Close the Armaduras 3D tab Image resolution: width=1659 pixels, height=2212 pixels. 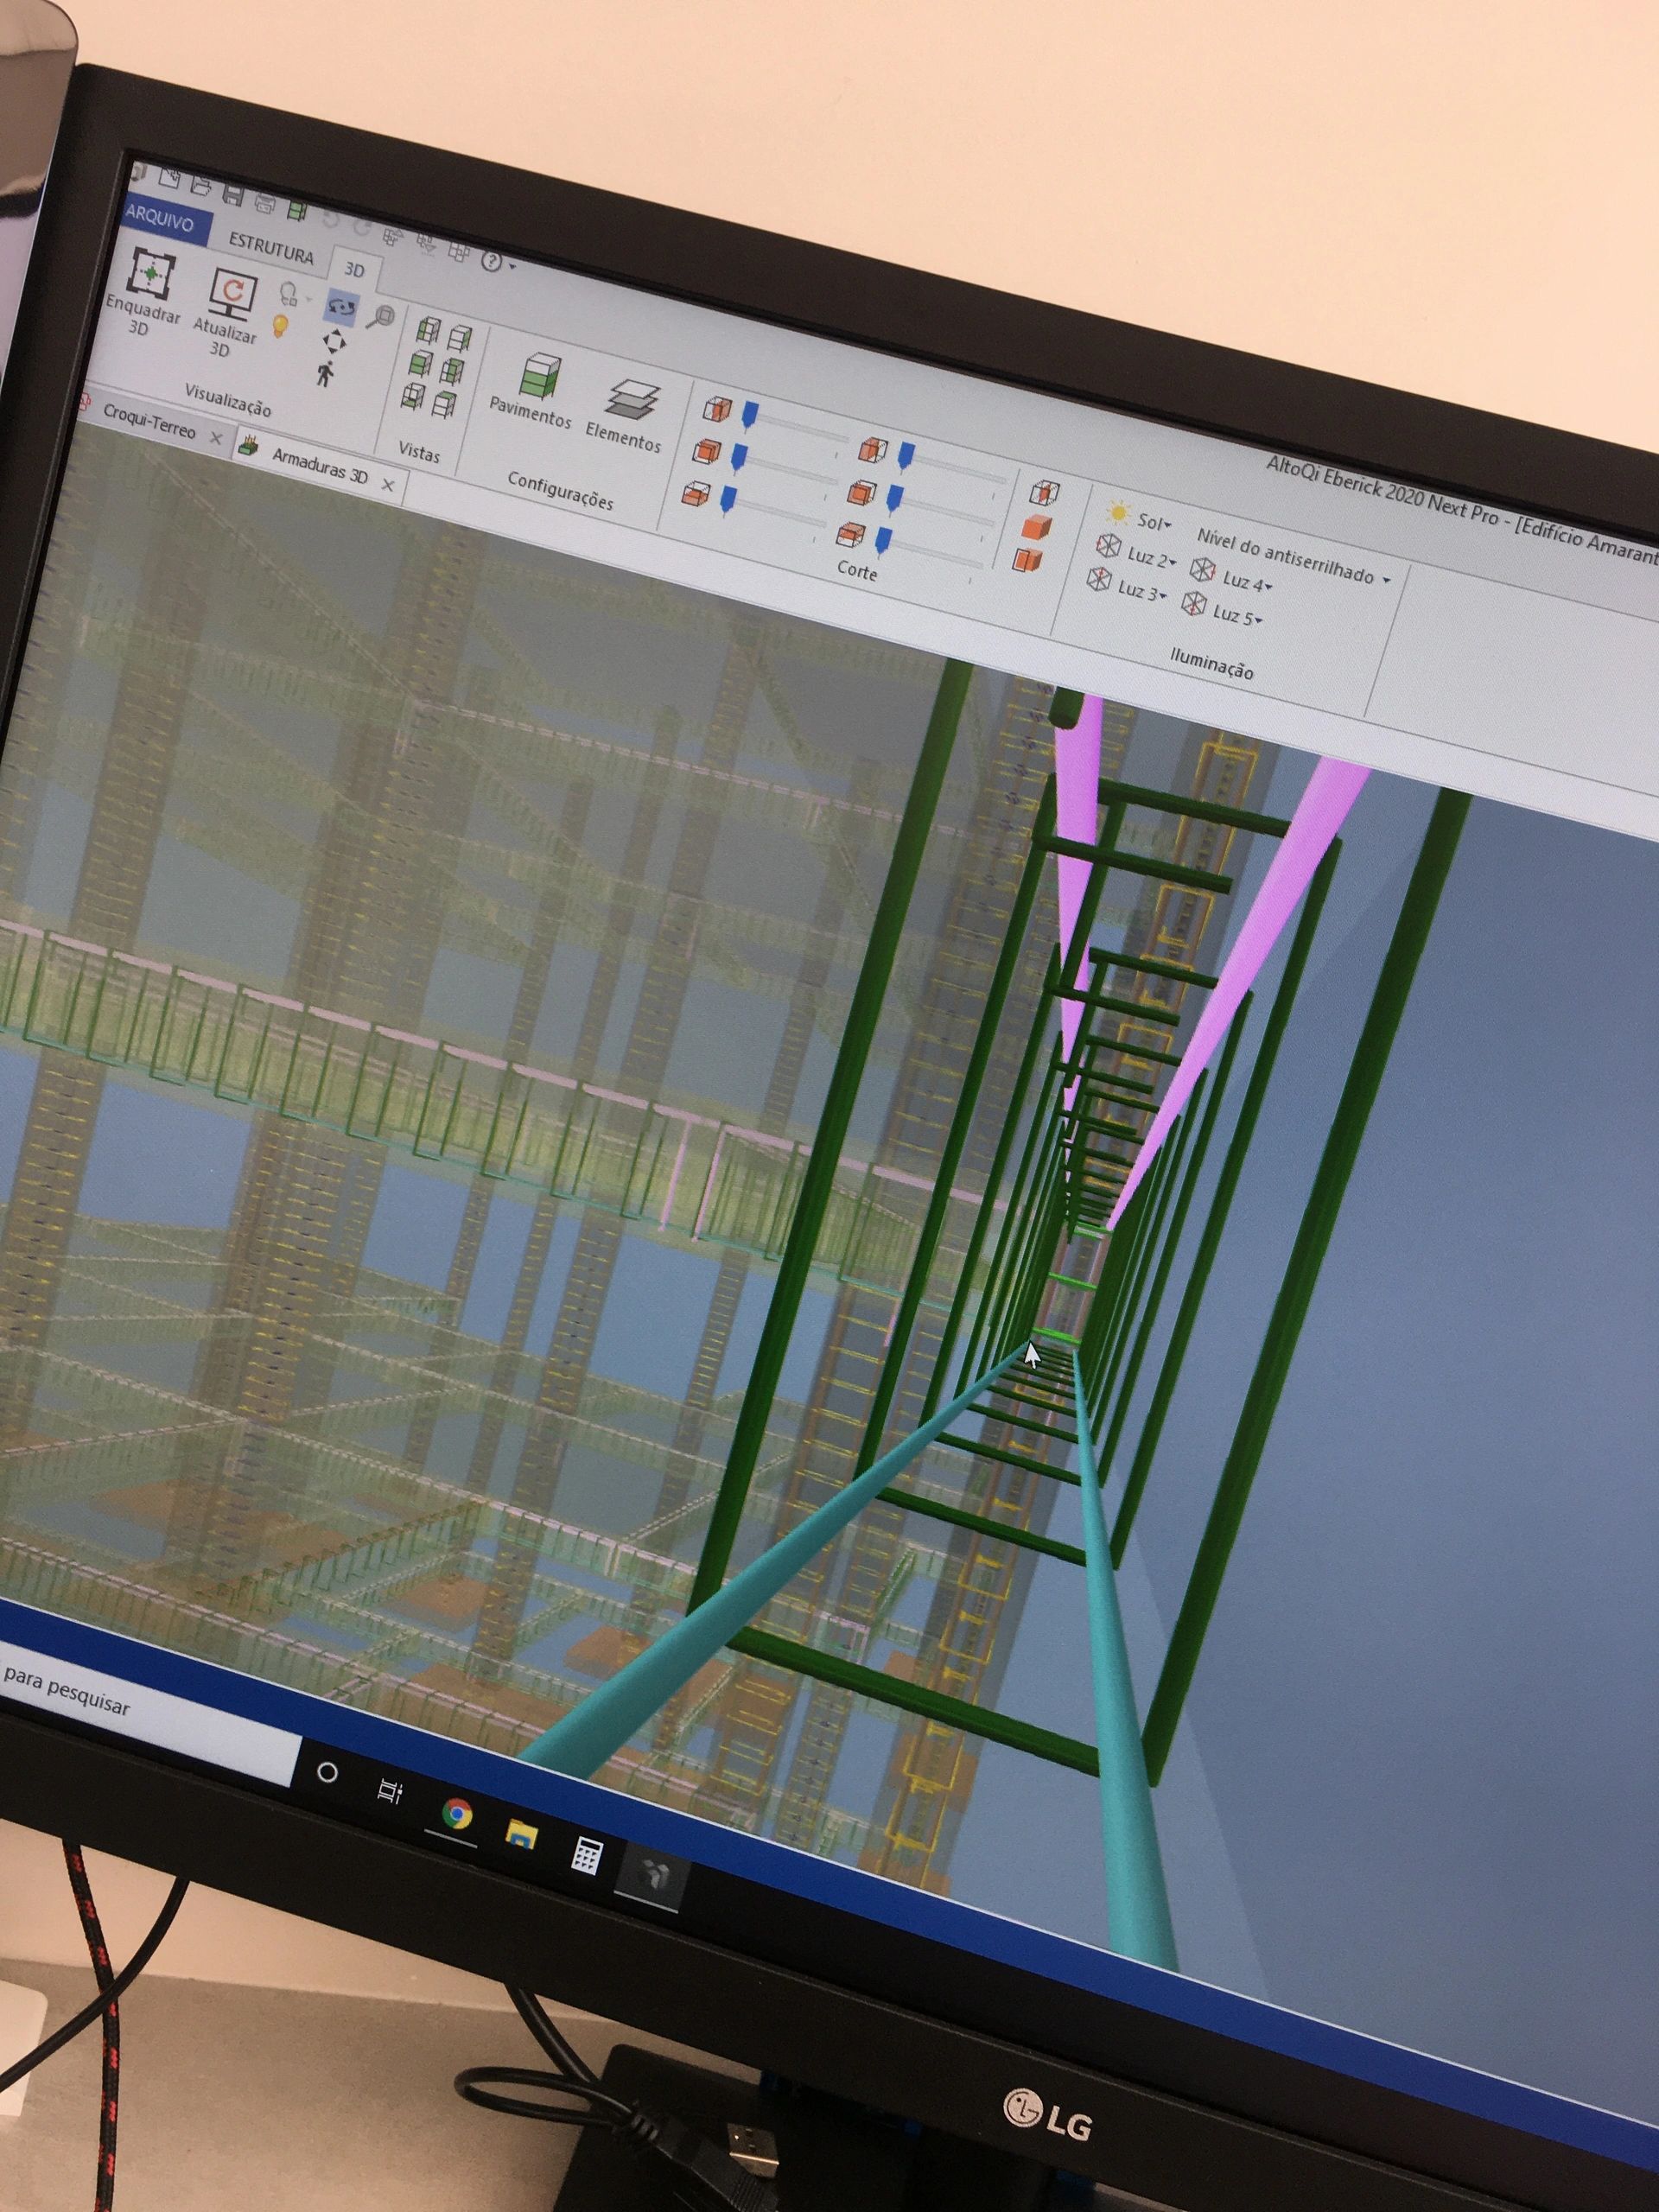(x=388, y=485)
